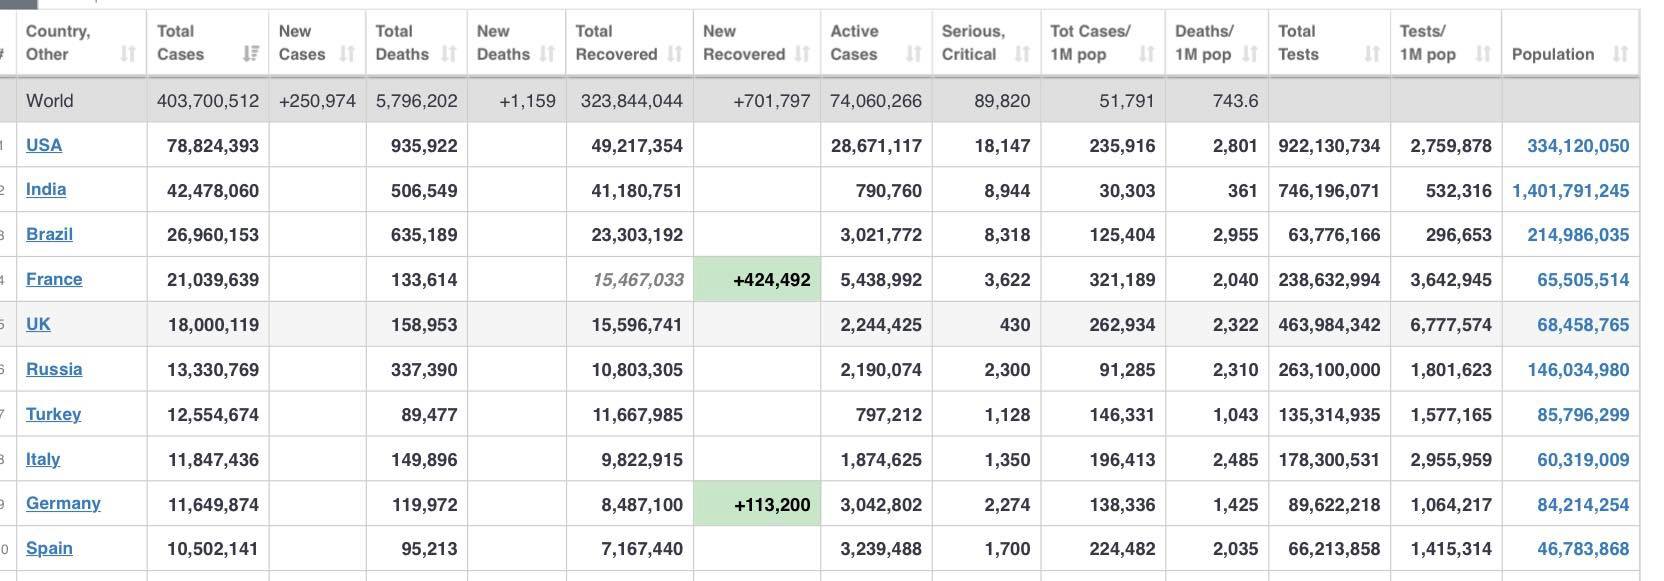Sort by New Deaths sort icon

point(549,54)
